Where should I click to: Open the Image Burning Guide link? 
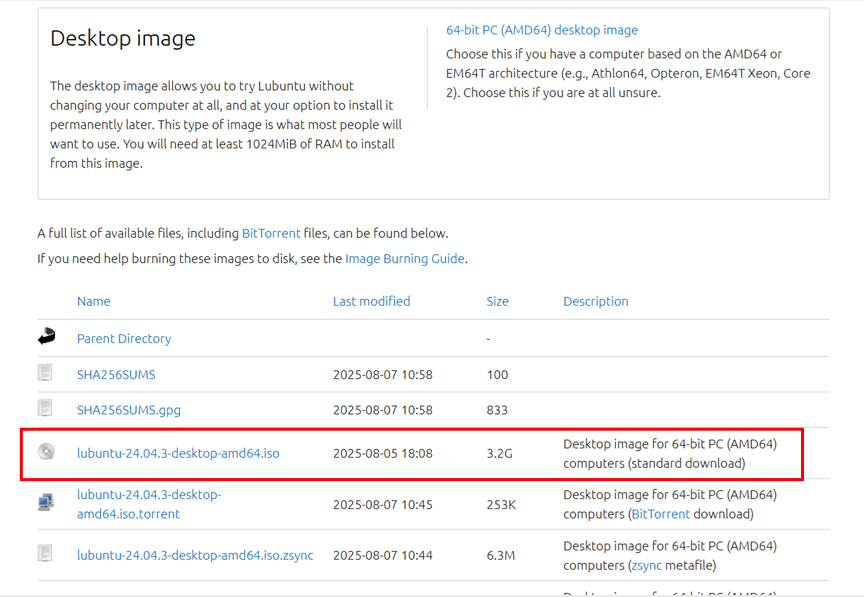pyautogui.click(x=404, y=259)
